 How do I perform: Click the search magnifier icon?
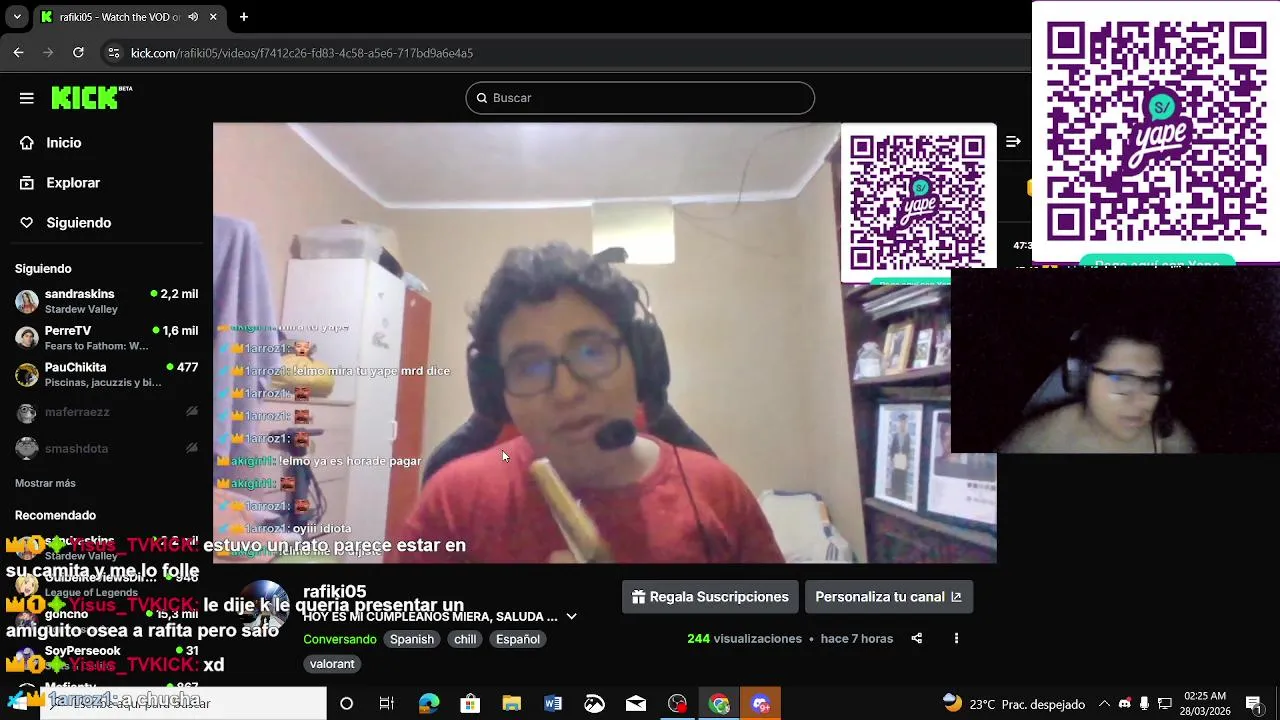point(482,98)
